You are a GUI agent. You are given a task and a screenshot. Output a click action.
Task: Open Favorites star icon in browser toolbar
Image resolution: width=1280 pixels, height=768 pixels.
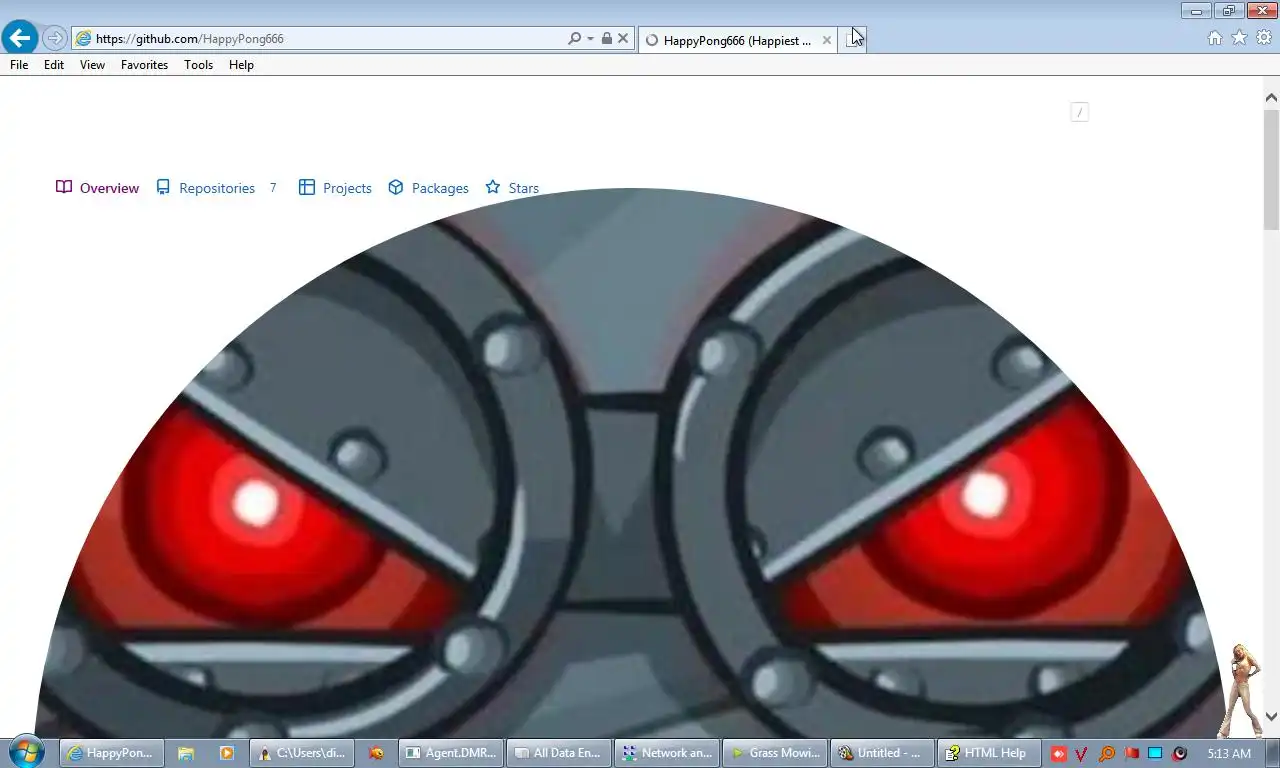coord(1239,38)
